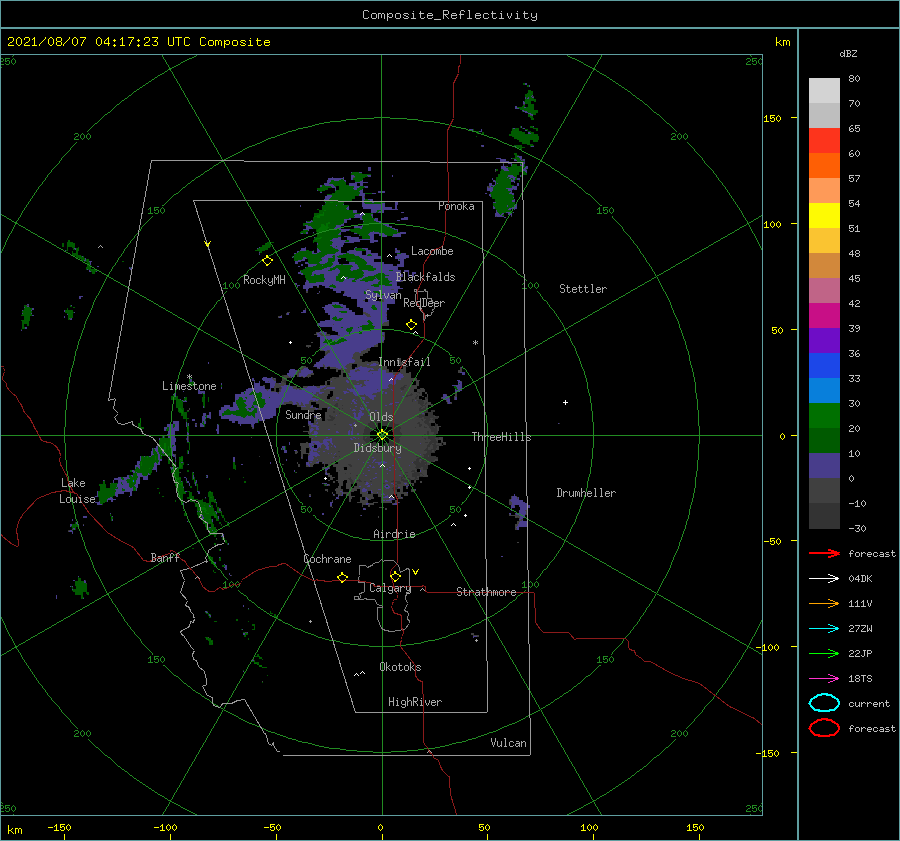
Task: Click the white 04DK arrow in legend
Action: coord(824,578)
